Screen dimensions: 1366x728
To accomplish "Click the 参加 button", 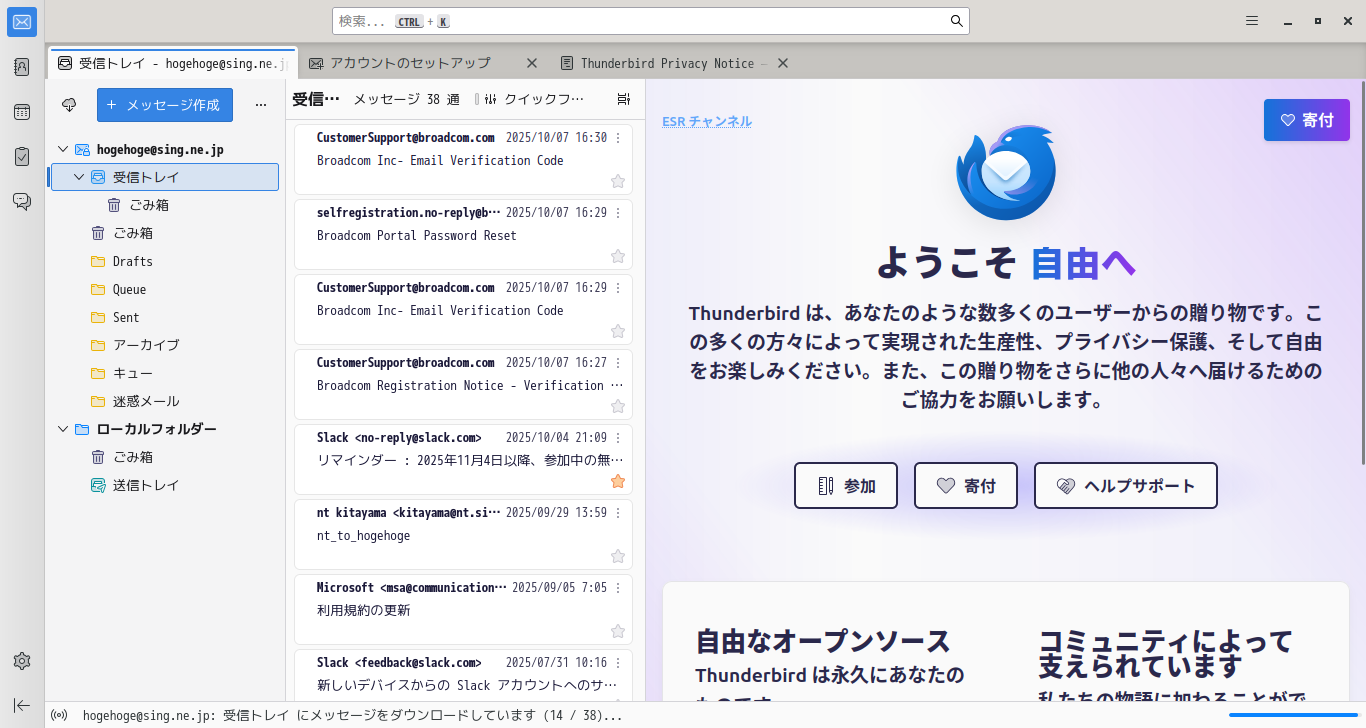I will click(x=846, y=486).
